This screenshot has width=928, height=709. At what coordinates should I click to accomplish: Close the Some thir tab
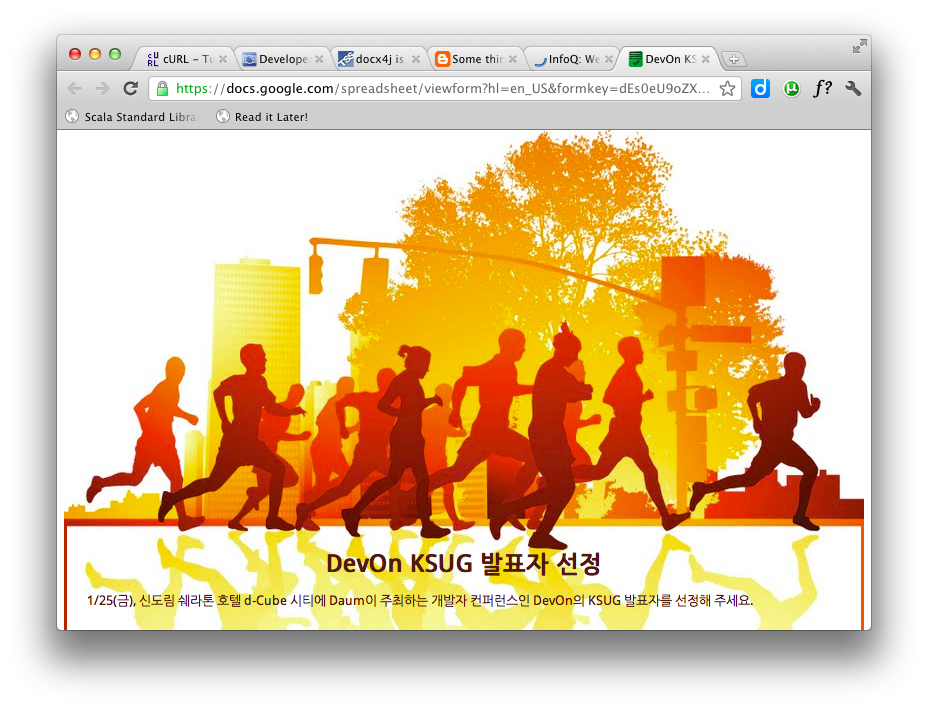point(513,59)
